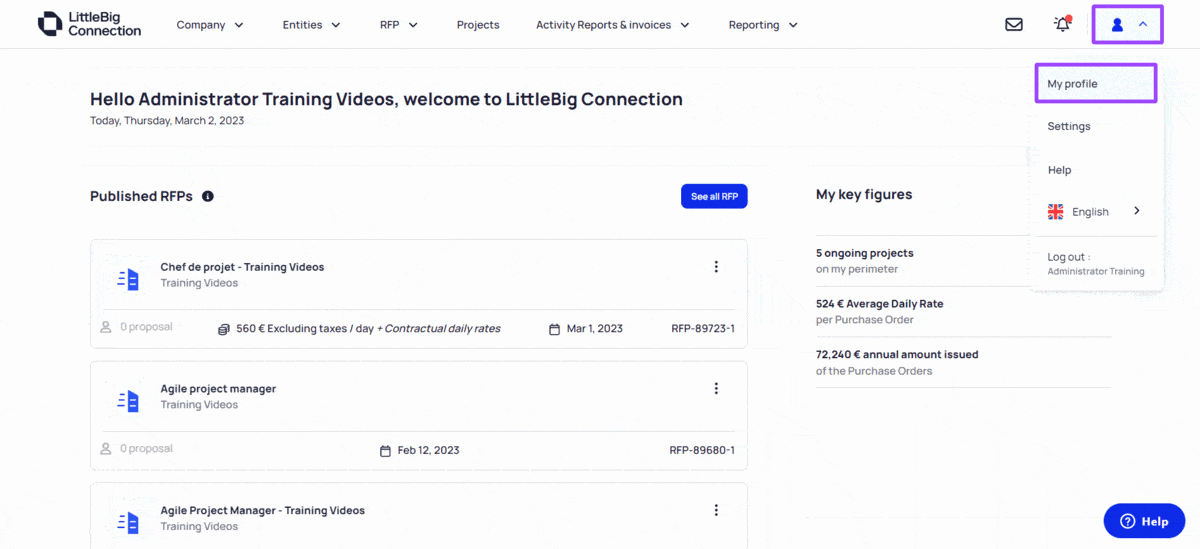Viewport: 1200px width, 549px height.
Task: Click 0 proposal on Agile project manager card
Action: (x=146, y=449)
